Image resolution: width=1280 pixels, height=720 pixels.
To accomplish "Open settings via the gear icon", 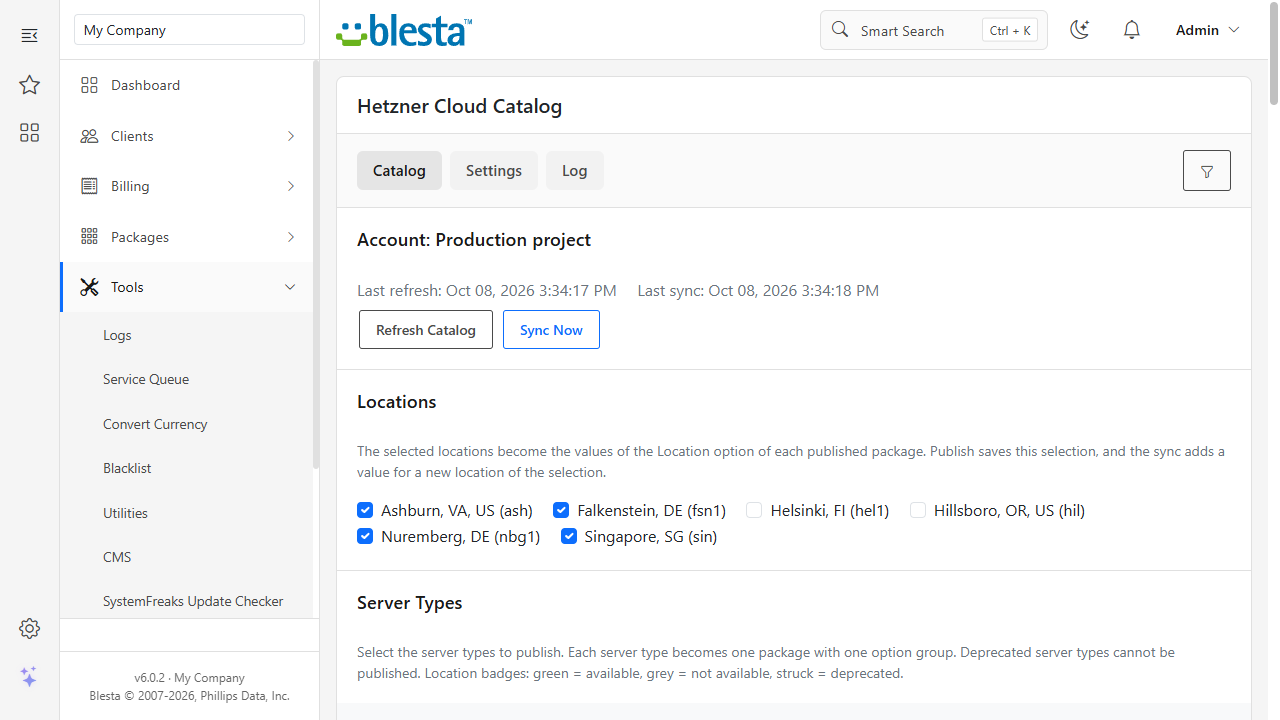I will pos(29,629).
